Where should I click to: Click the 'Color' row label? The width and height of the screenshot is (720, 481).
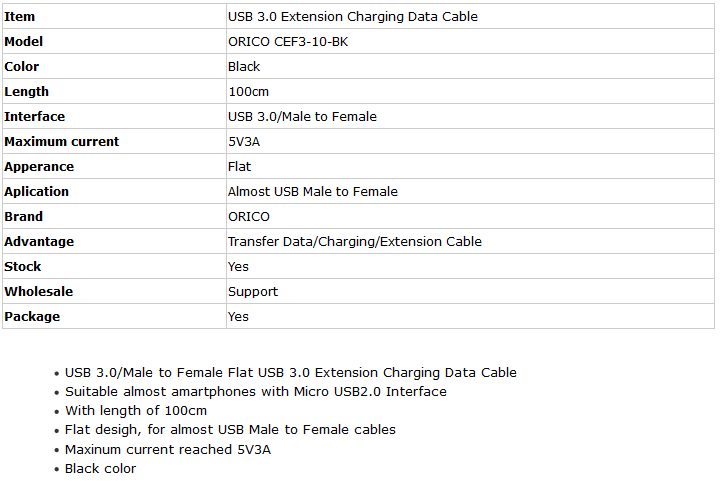(21, 67)
